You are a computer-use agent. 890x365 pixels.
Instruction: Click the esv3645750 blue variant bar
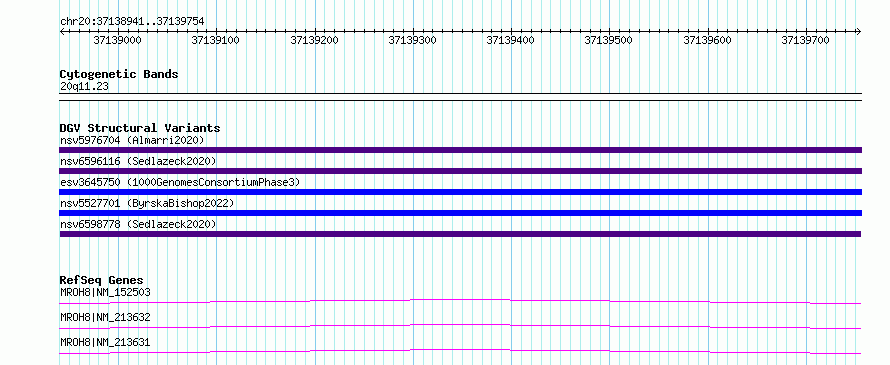[460, 192]
